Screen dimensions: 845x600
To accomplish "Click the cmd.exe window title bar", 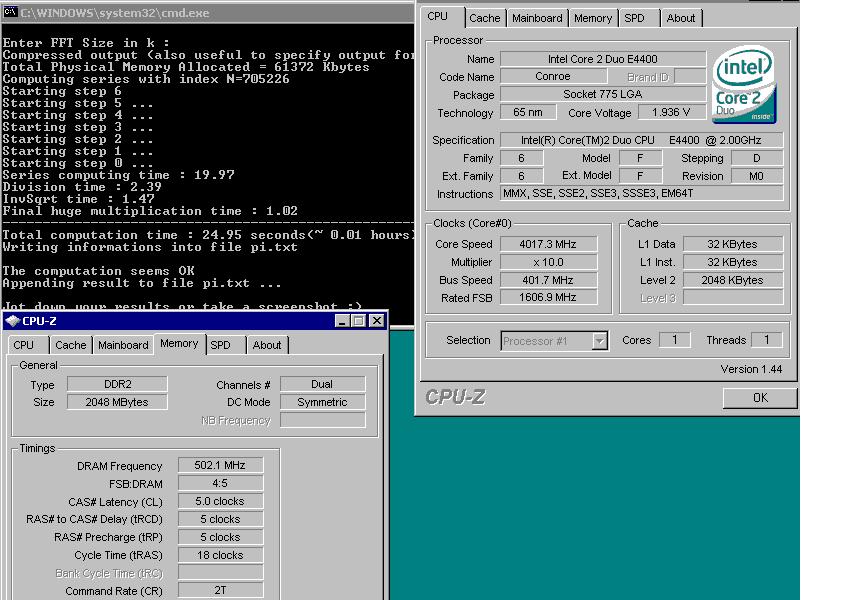I will point(207,12).
